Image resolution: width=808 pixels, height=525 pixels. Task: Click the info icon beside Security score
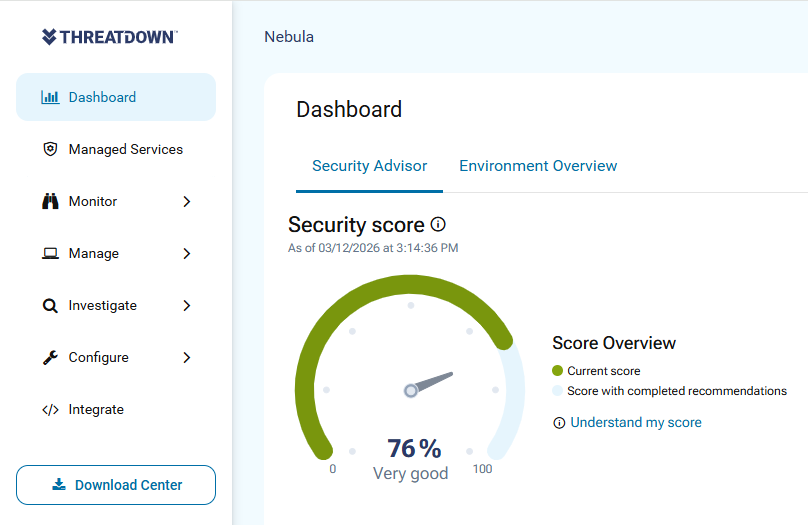(x=438, y=225)
